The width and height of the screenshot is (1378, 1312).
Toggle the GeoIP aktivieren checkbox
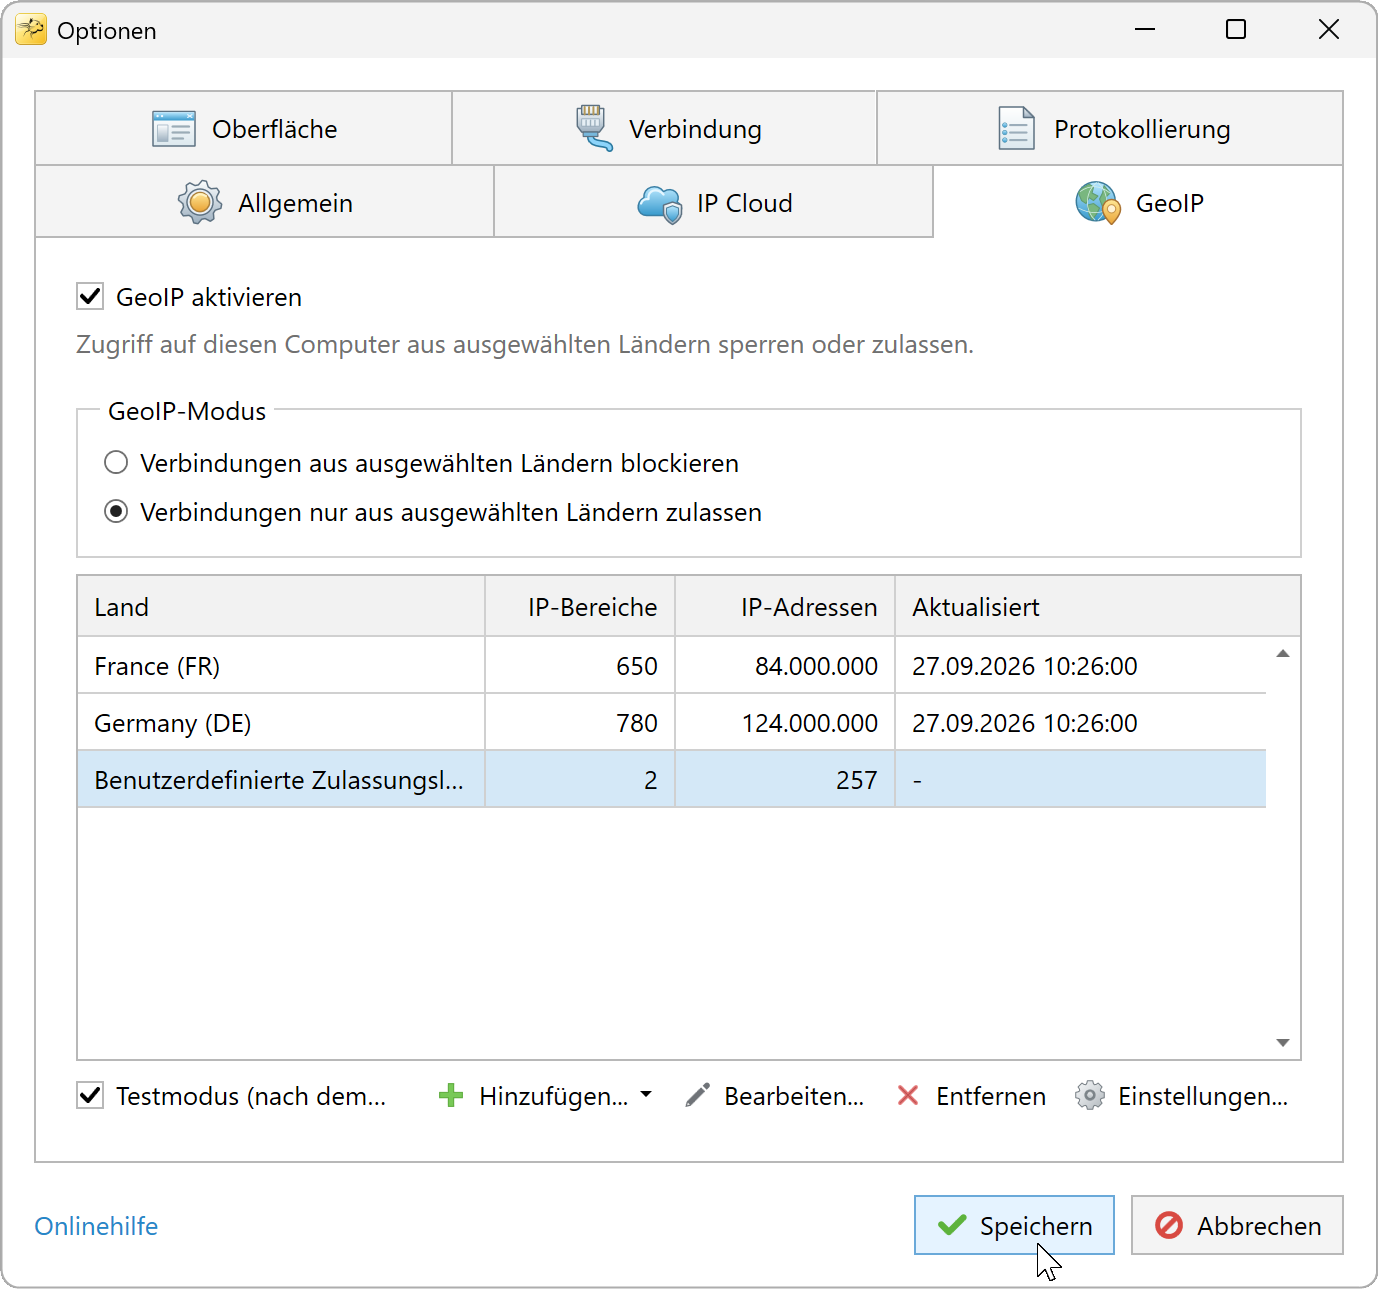pyautogui.click(x=90, y=296)
